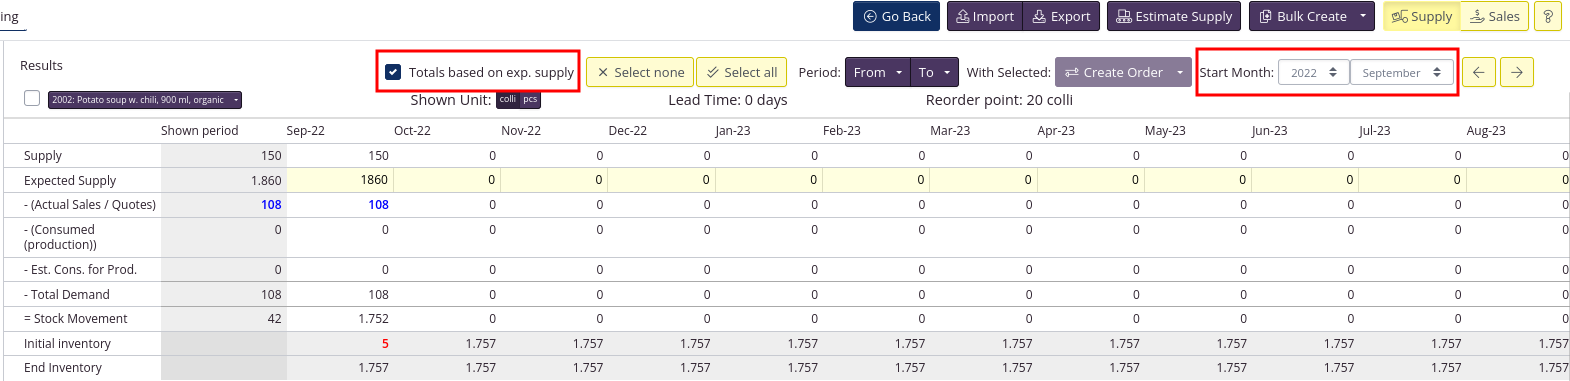Open the Period From dropdown
The height and width of the screenshot is (381, 1570).
(878, 72)
